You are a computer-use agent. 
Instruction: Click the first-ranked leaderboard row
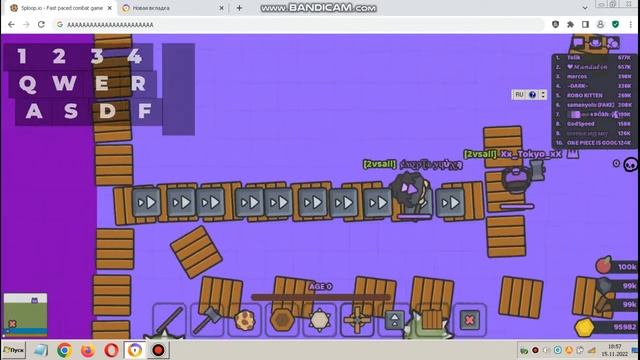[594, 58]
